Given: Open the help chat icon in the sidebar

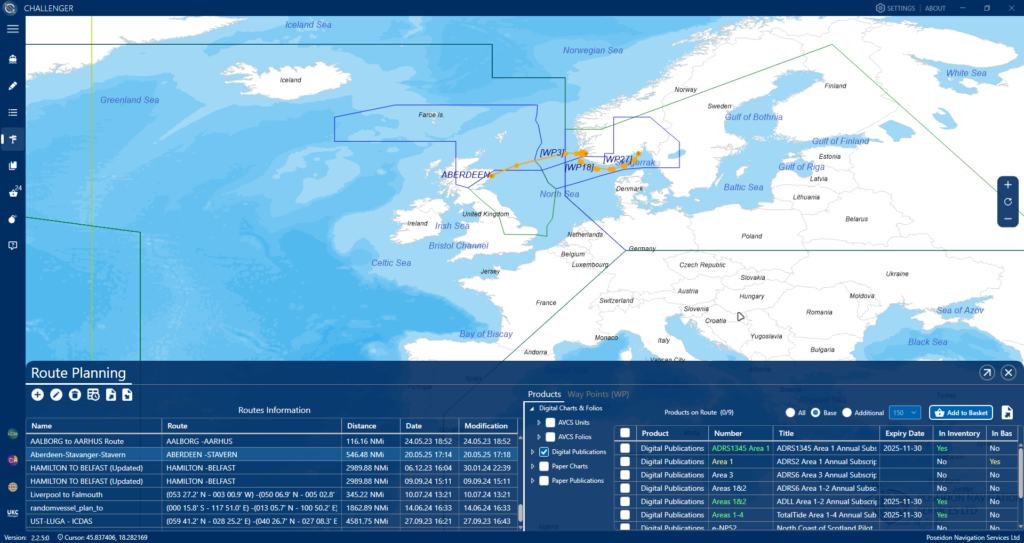Looking at the screenshot, I should (12, 246).
